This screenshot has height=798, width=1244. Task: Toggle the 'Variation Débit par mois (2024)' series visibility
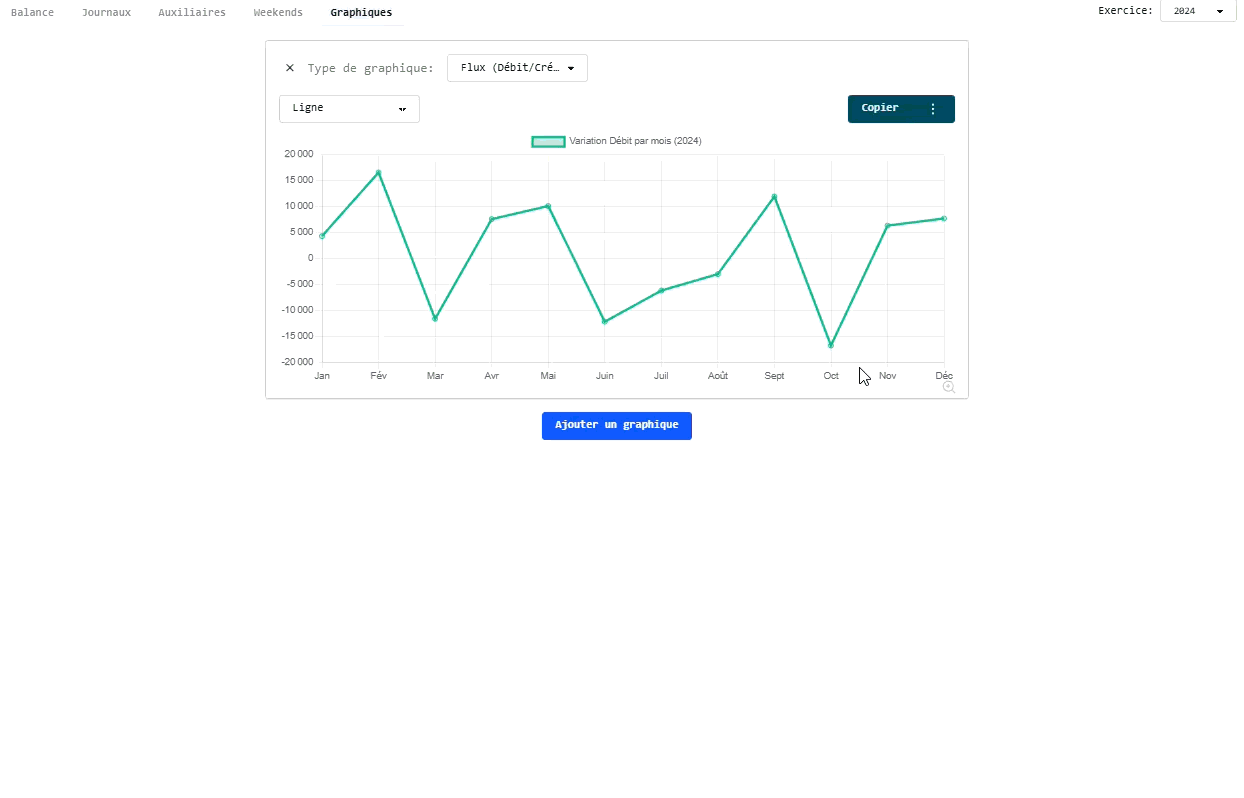coord(632,141)
